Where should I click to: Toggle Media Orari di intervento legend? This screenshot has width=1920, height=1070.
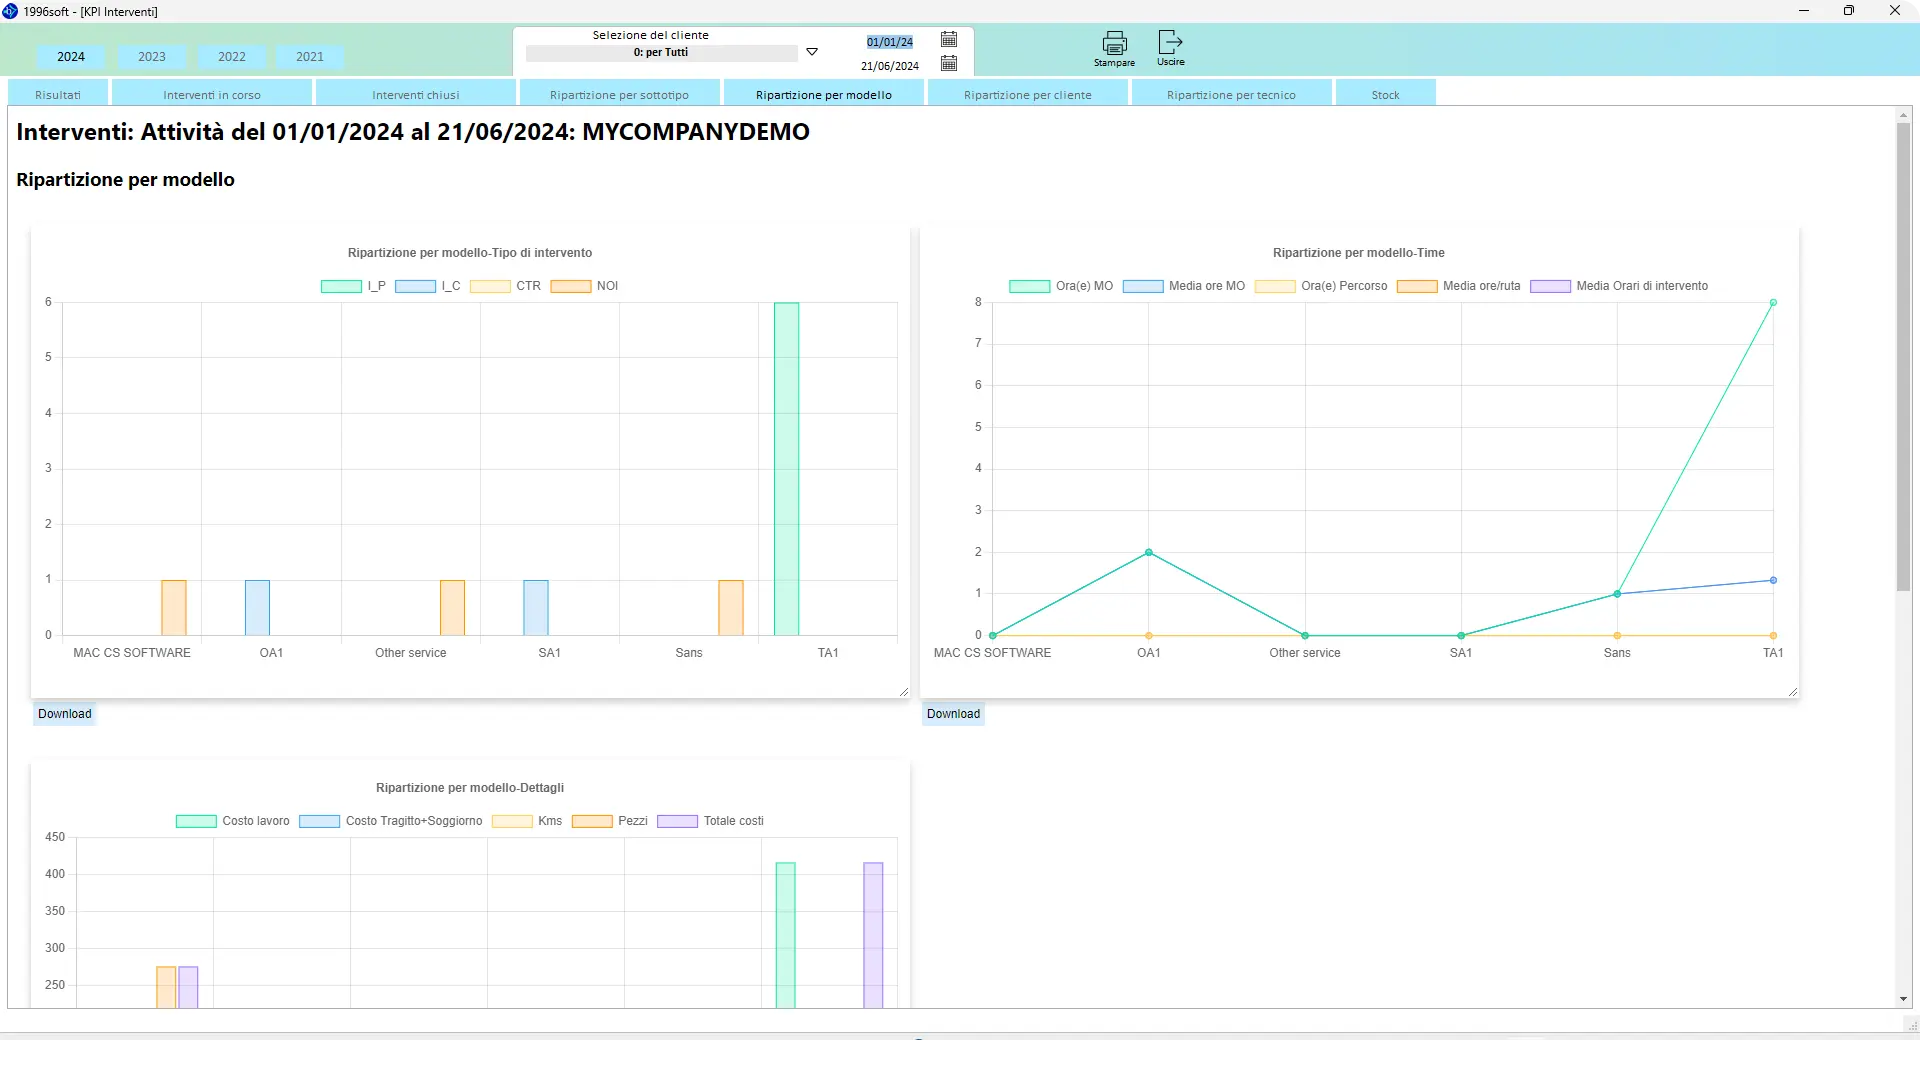[x=1619, y=286]
